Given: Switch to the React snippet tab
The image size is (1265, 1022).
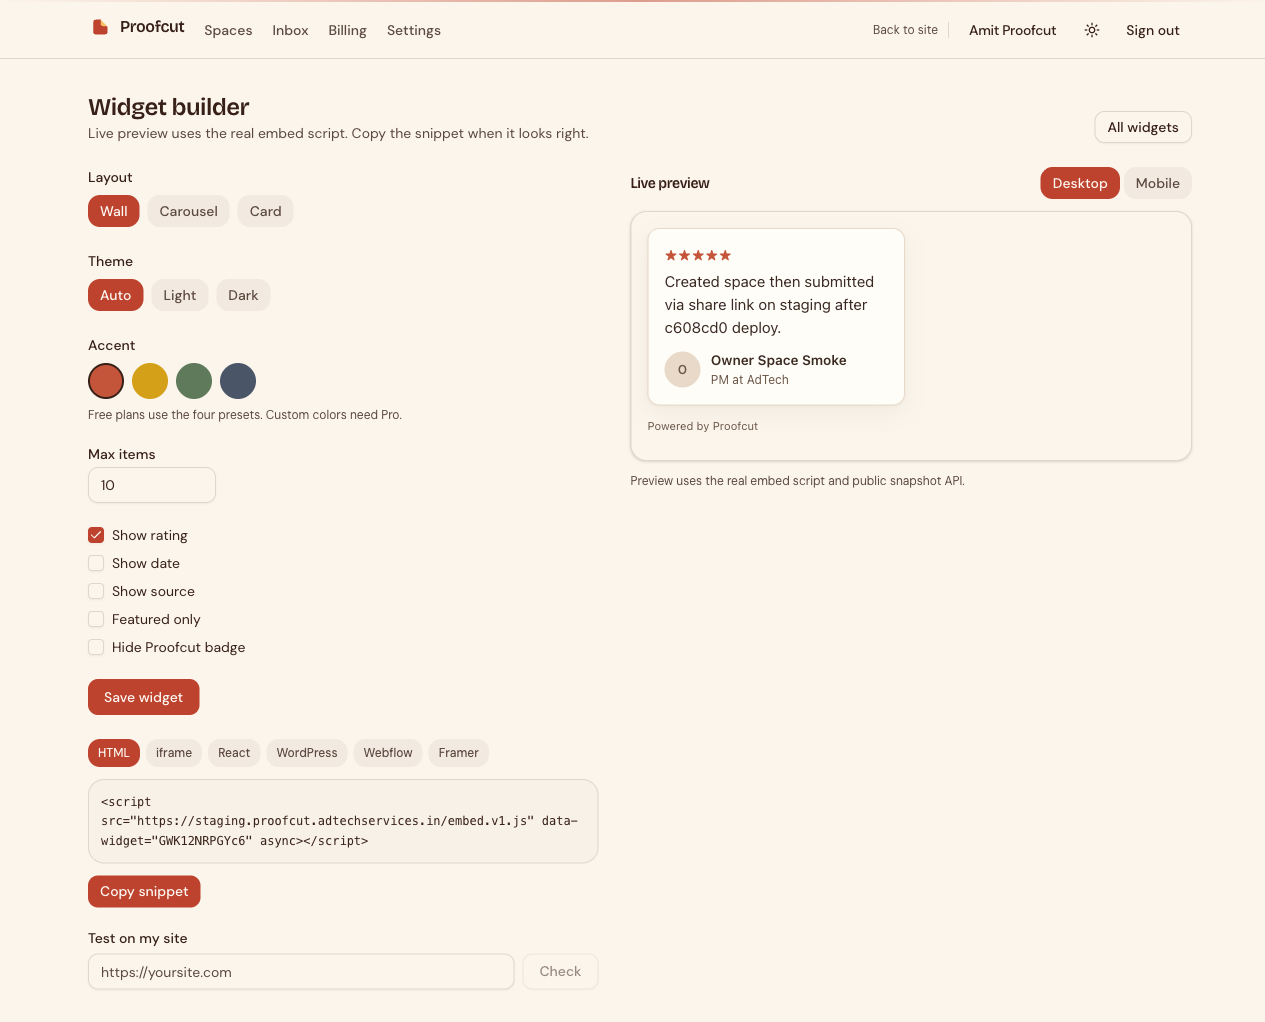Looking at the screenshot, I should [234, 753].
